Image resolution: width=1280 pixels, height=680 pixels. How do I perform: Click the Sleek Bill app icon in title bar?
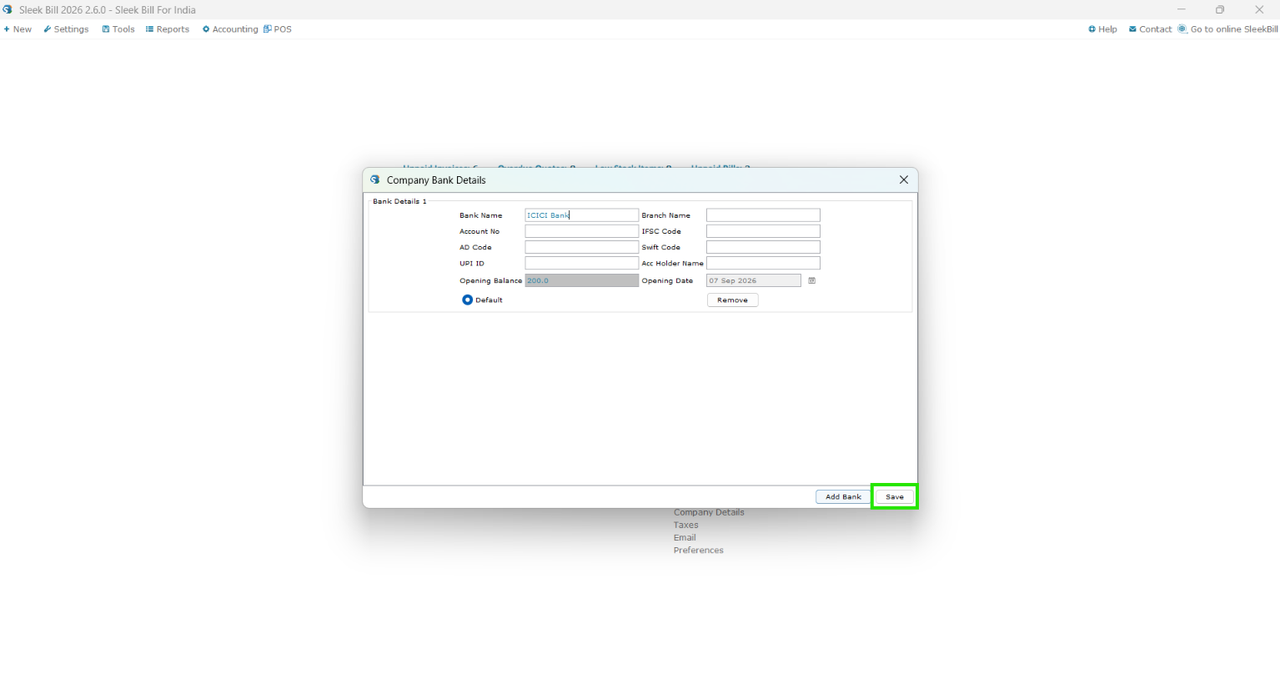coord(8,10)
